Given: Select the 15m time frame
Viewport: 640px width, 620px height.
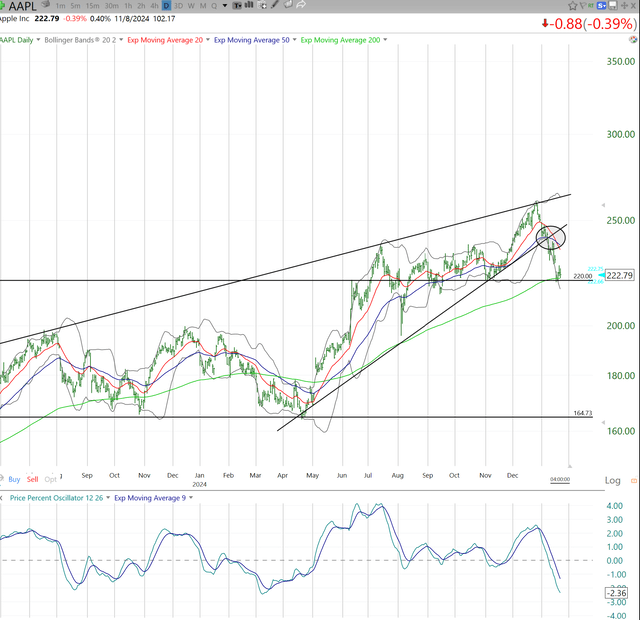Looking at the screenshot, I should click(92, 6).
